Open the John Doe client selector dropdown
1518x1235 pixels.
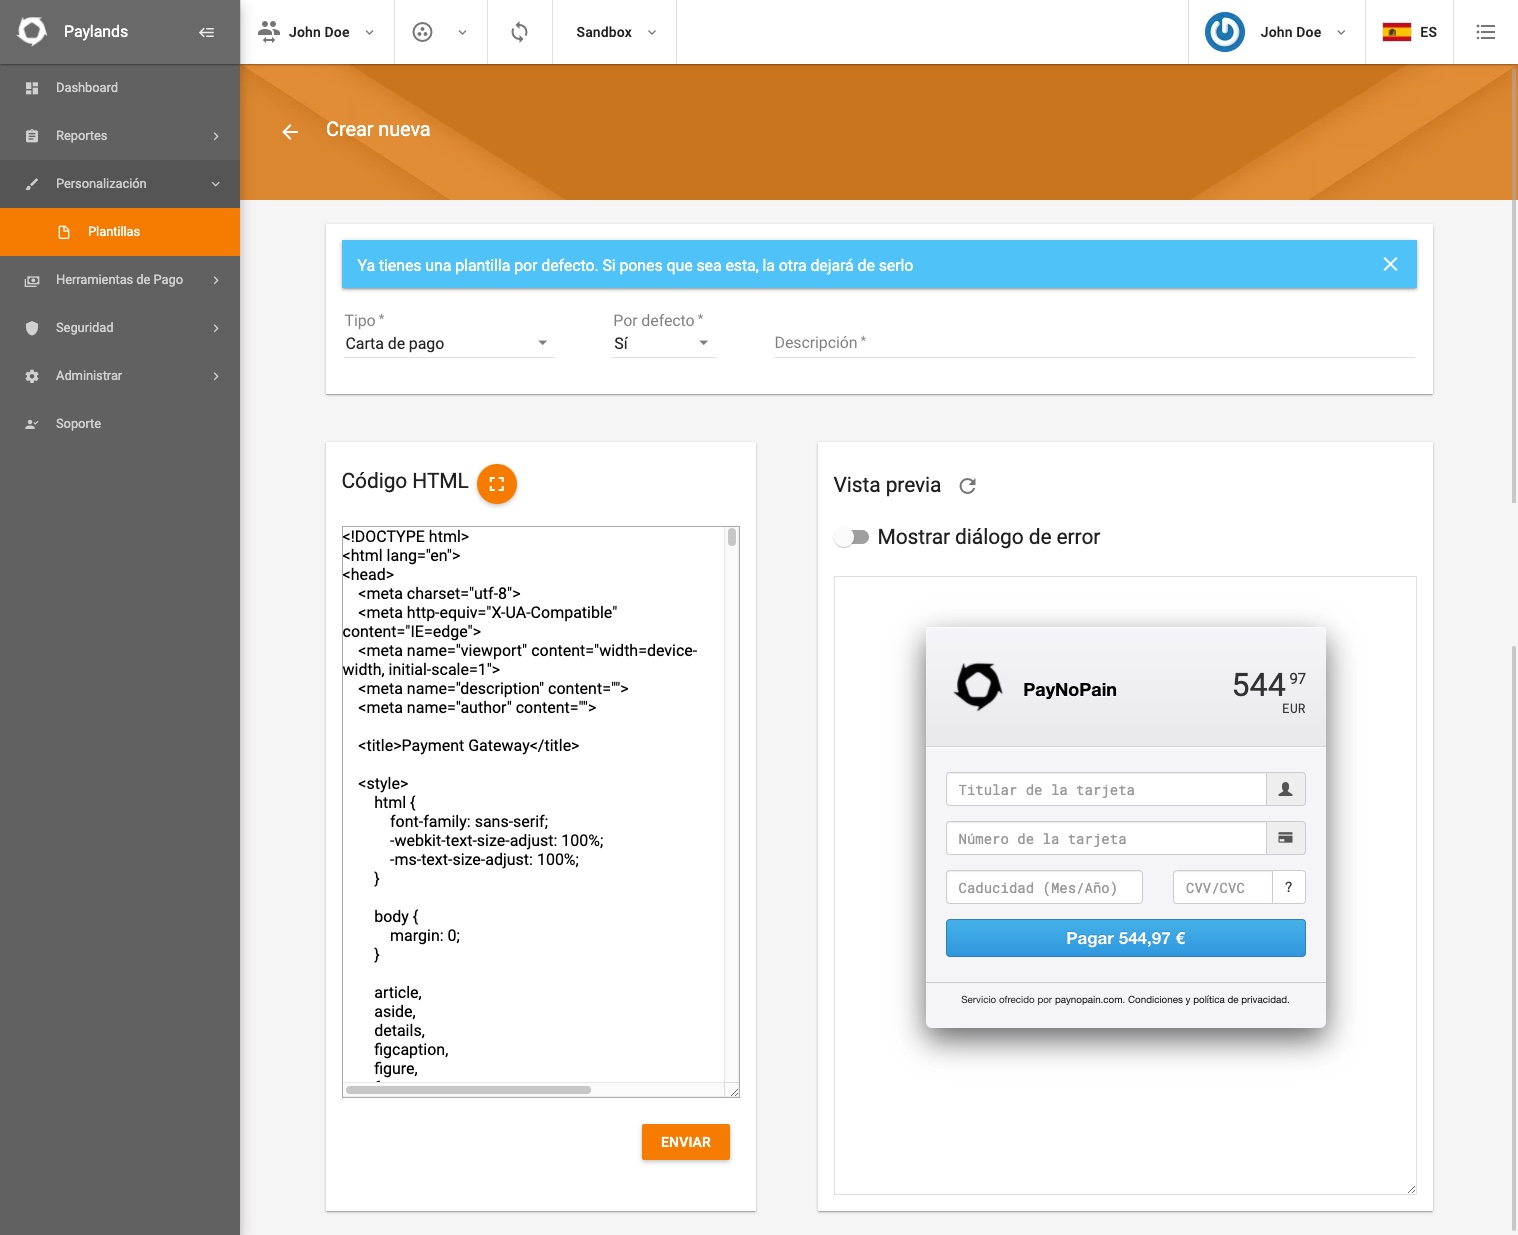coord(317,32)
